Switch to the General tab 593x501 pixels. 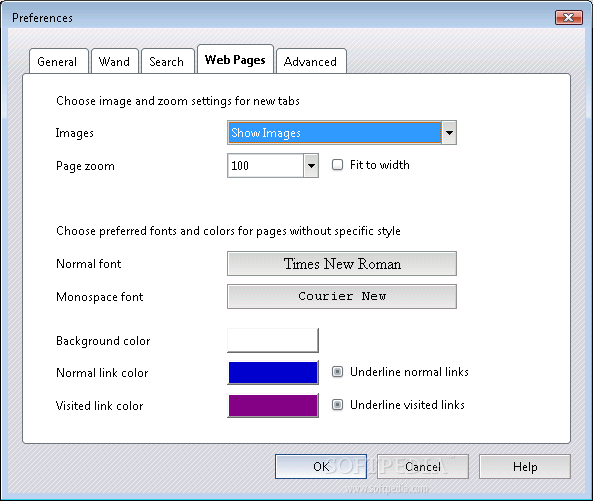click(59, 61)
